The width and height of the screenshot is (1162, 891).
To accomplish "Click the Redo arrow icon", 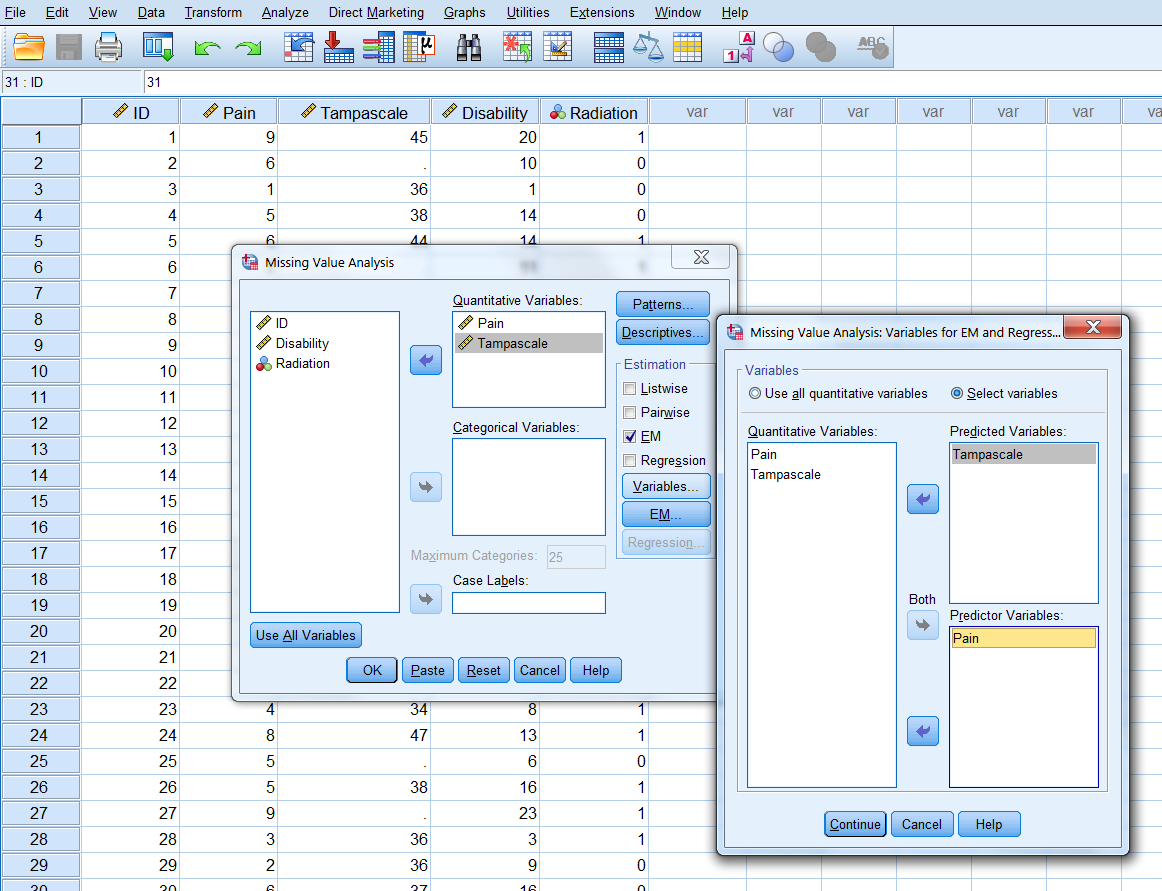I will (247, 48).
